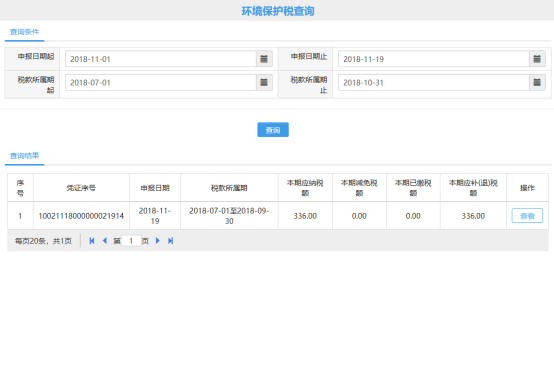Focus the 申报日期止 field showing 2018-11-19
This screenshot has height=367, width=554.
click(434, 59)
